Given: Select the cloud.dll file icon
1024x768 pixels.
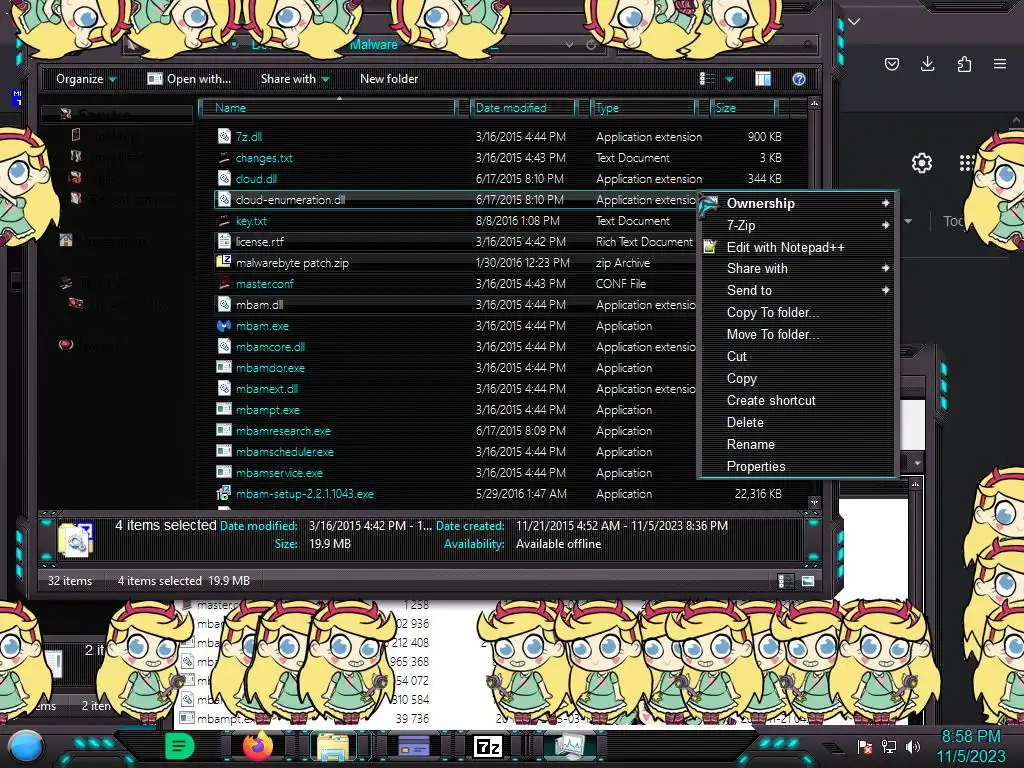Looking at the screenshot, I should pyautogui.click(x=224, y=178).
